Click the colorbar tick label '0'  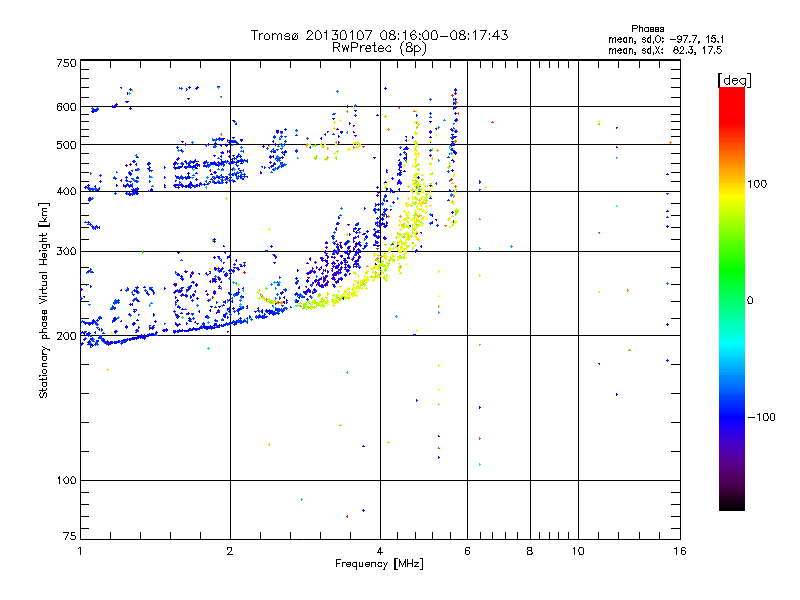click(750, 301)
